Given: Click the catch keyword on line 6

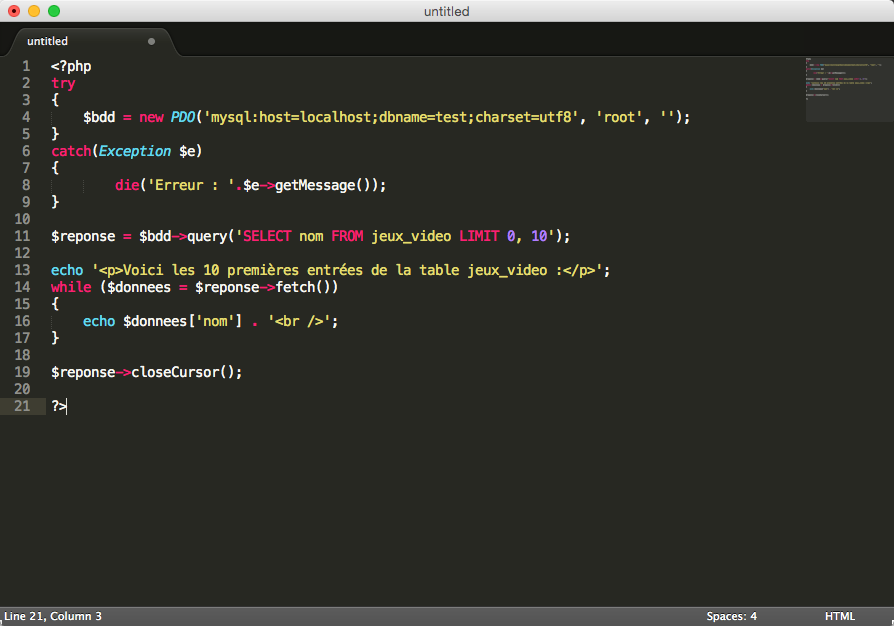Looking at the screenshot, I should [71, 151].
